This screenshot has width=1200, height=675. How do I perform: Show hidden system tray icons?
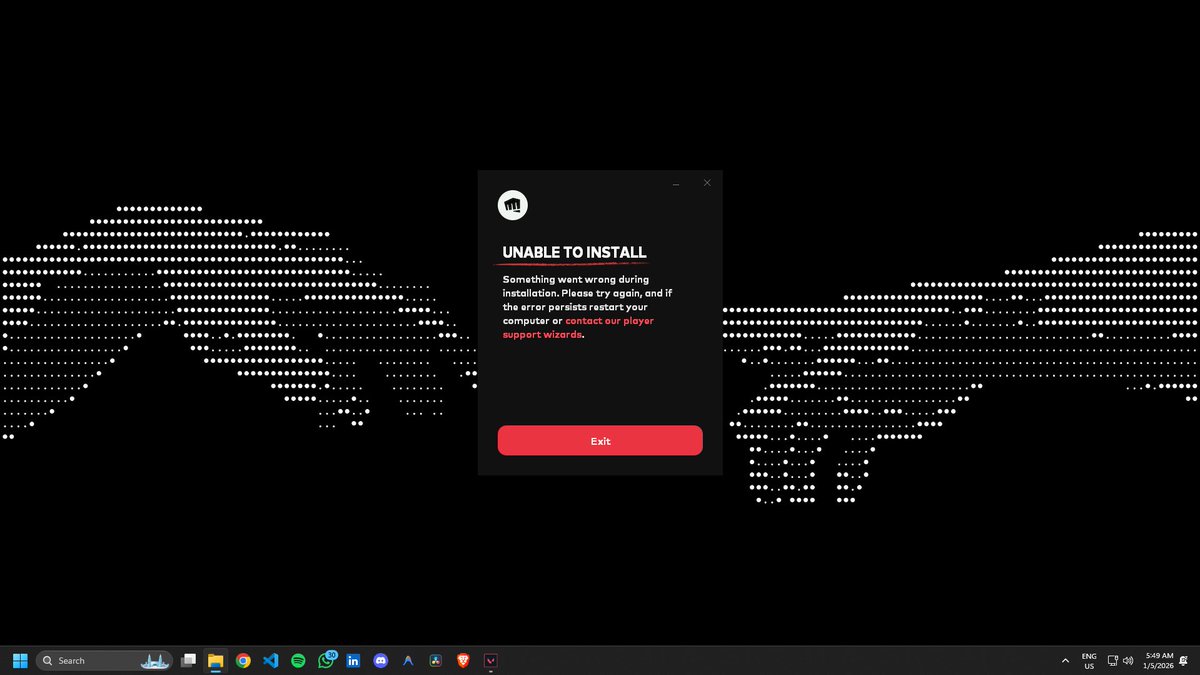1065,661
